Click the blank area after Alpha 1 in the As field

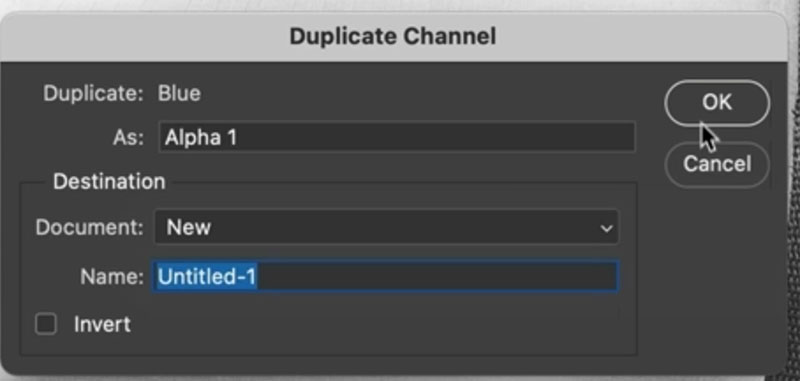tap(436, 137)
